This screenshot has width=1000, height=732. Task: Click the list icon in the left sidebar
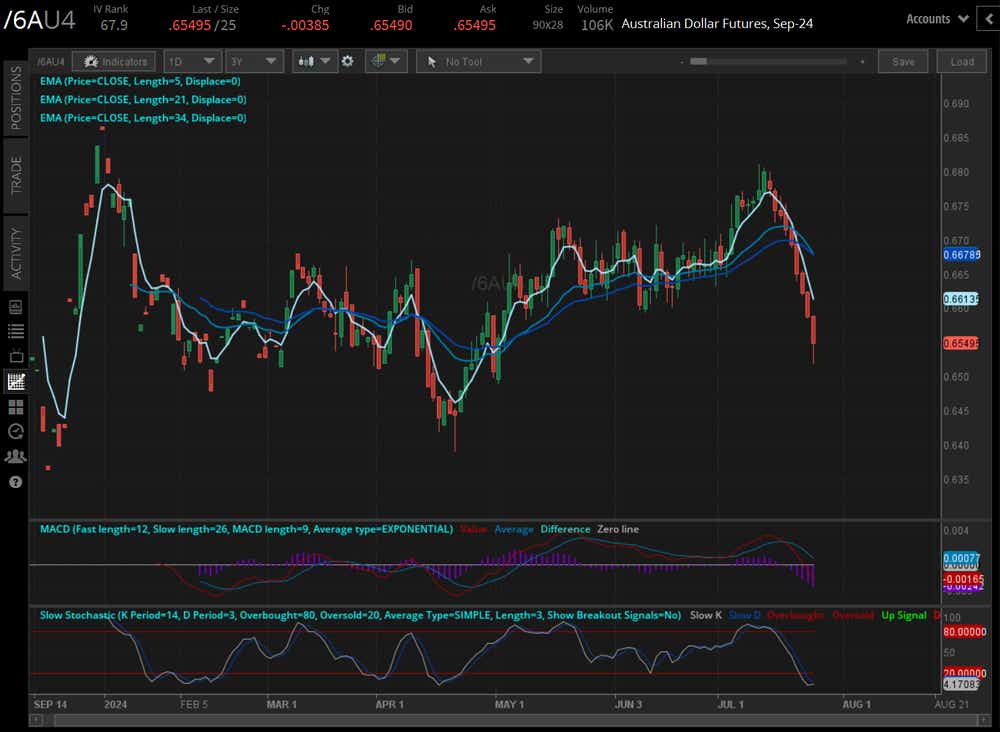[x=13, y=331]
